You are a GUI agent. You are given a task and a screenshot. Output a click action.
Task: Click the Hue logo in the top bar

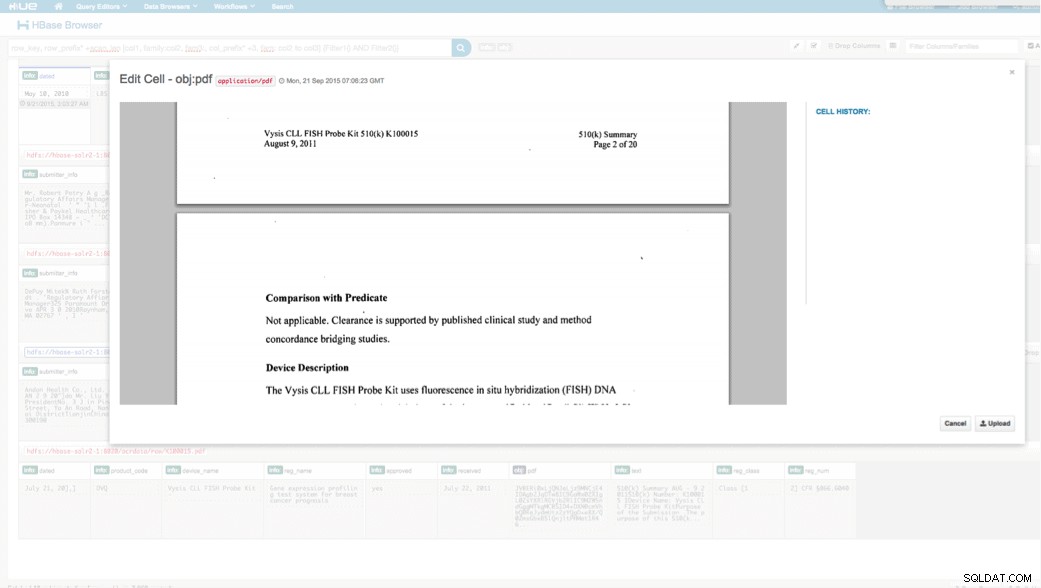pyautogui.click(x=23, y=6)
